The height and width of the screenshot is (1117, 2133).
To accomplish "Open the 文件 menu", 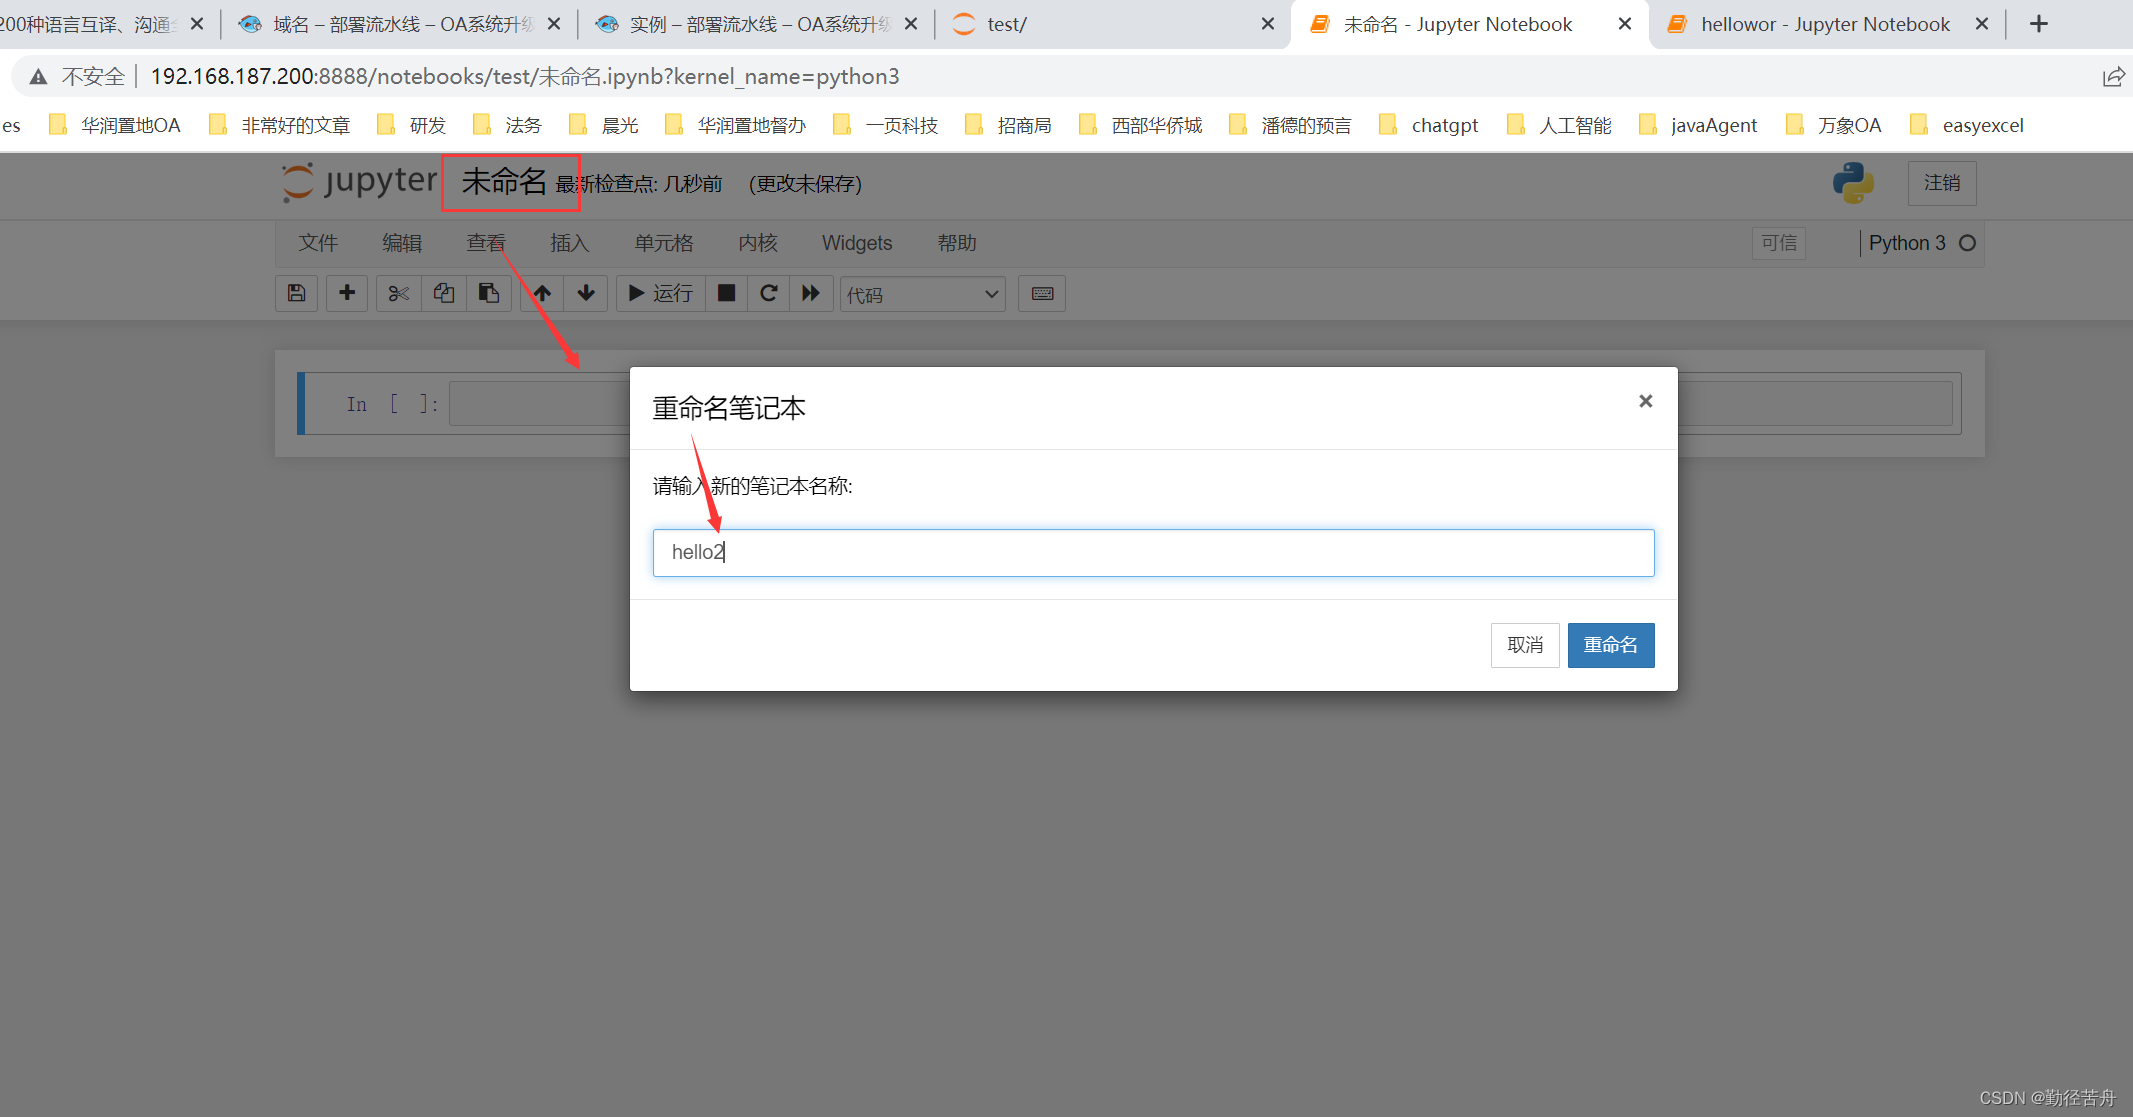I will click(318, 243).
